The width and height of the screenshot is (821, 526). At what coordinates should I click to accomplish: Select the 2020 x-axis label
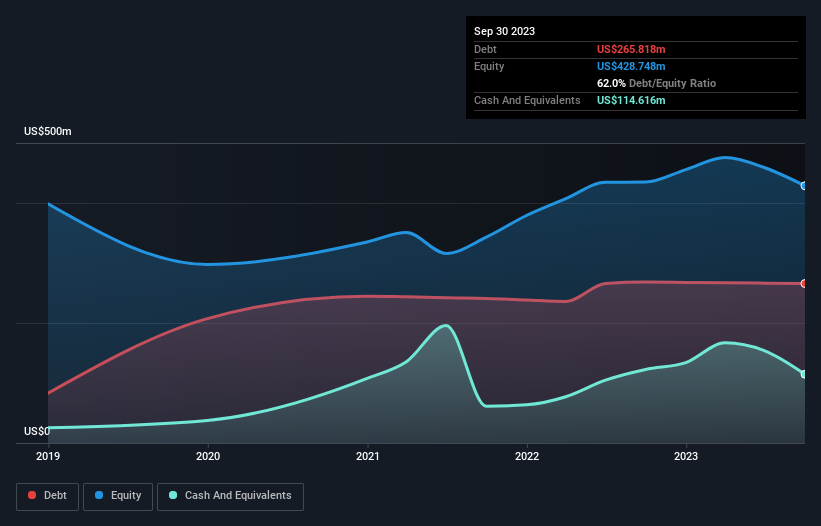[208, 456]
